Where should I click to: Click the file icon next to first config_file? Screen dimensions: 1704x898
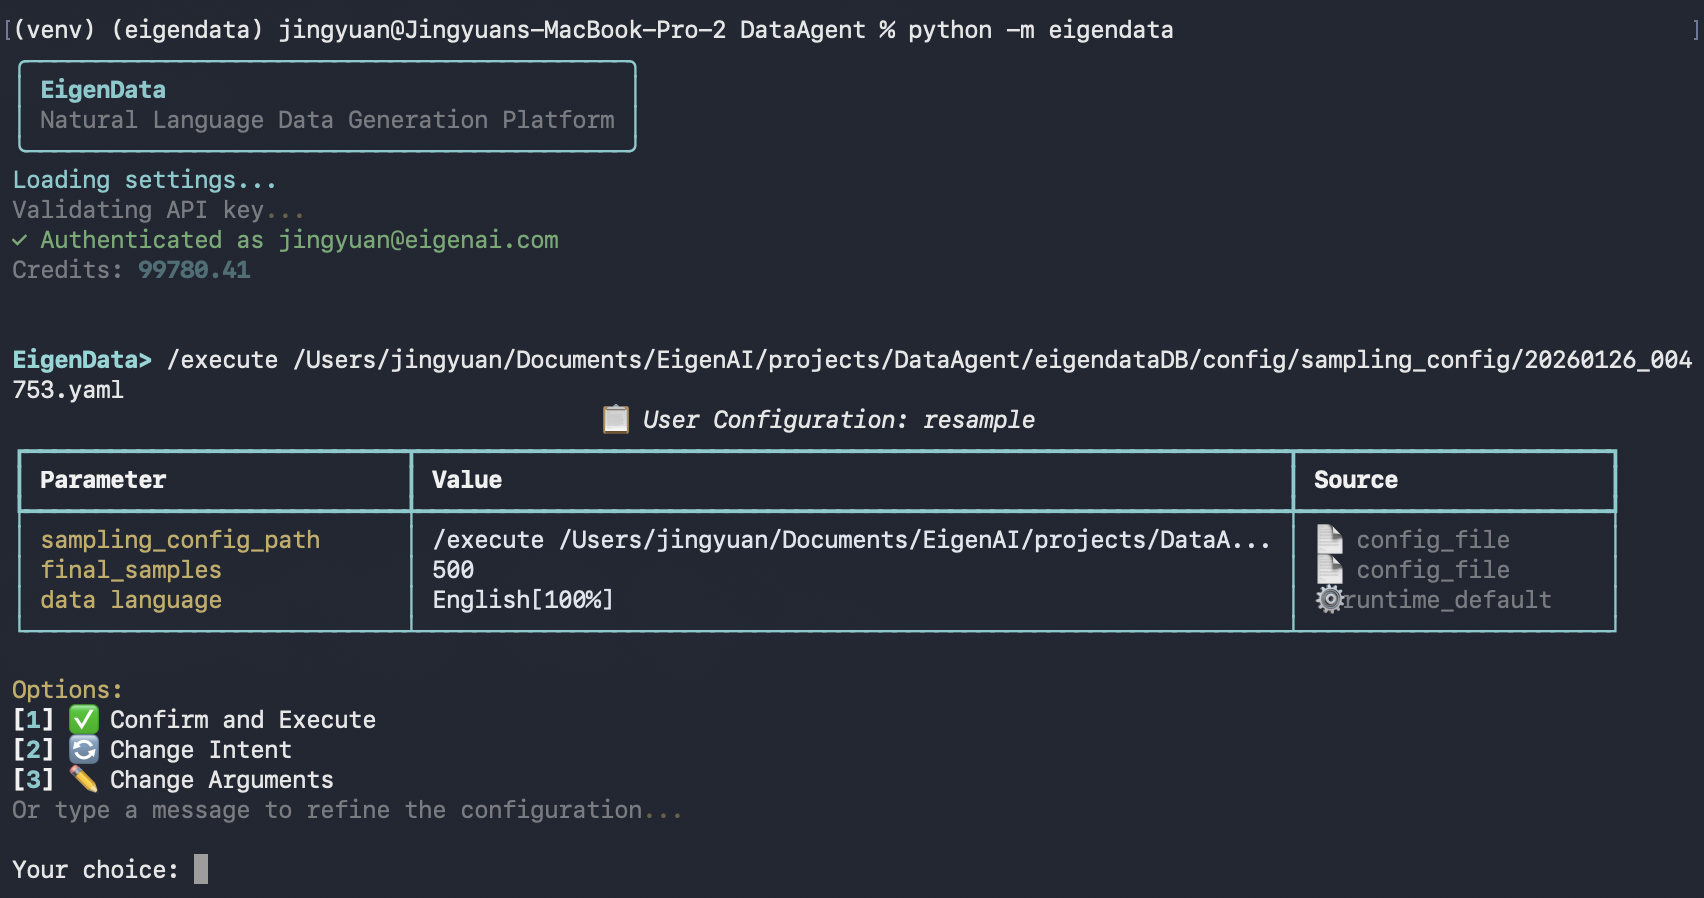[x=1330, y=539]
